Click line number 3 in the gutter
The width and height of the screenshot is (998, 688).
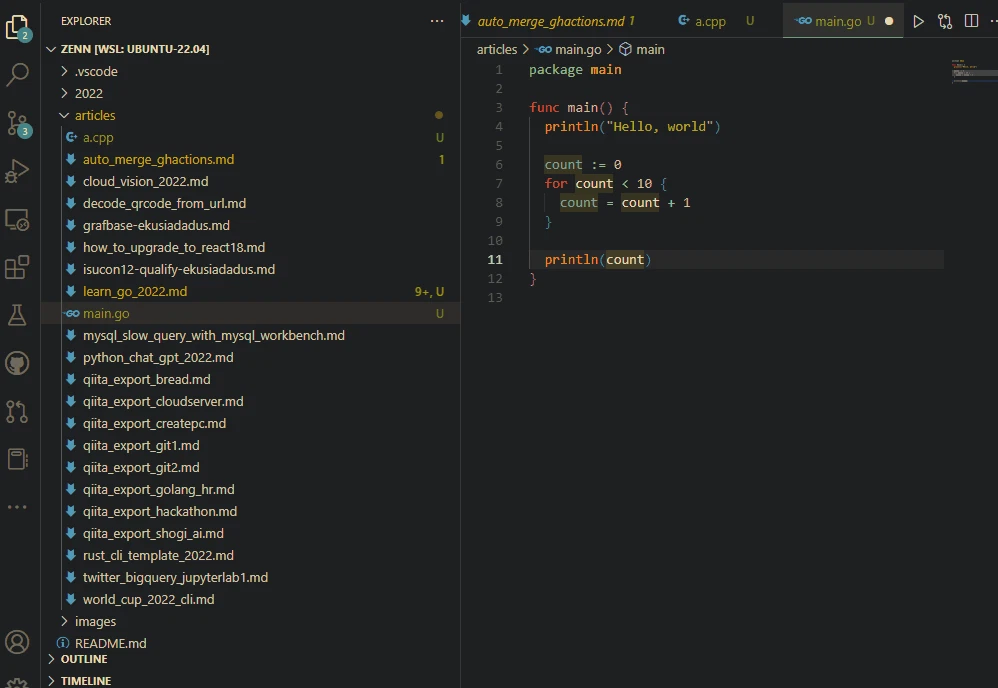(499, 108)
